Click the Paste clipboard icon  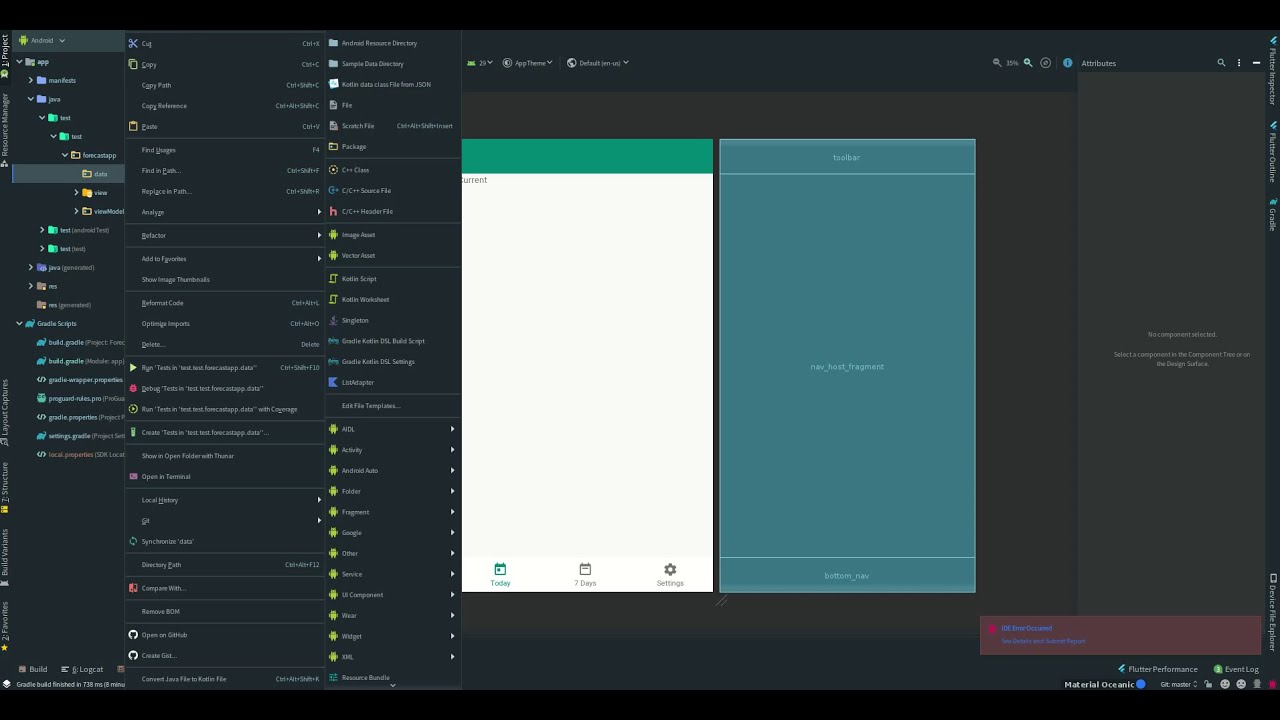[133, 126]
